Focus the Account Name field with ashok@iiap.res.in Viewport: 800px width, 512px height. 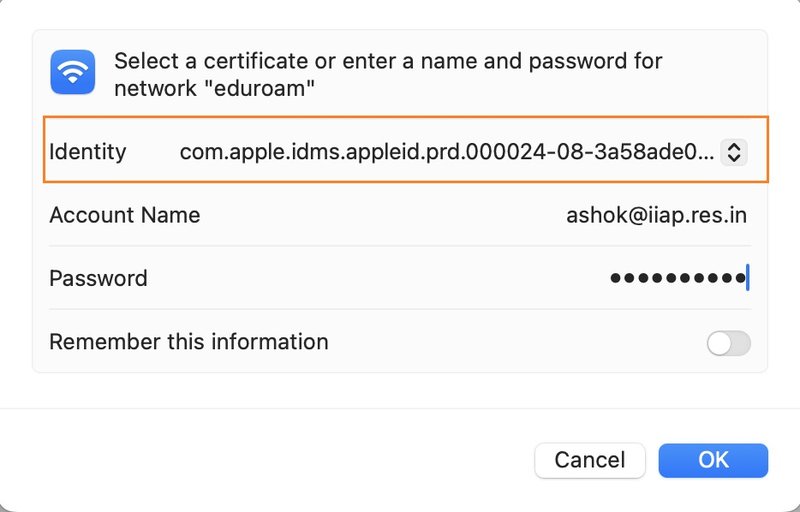(x=656, y=215)
